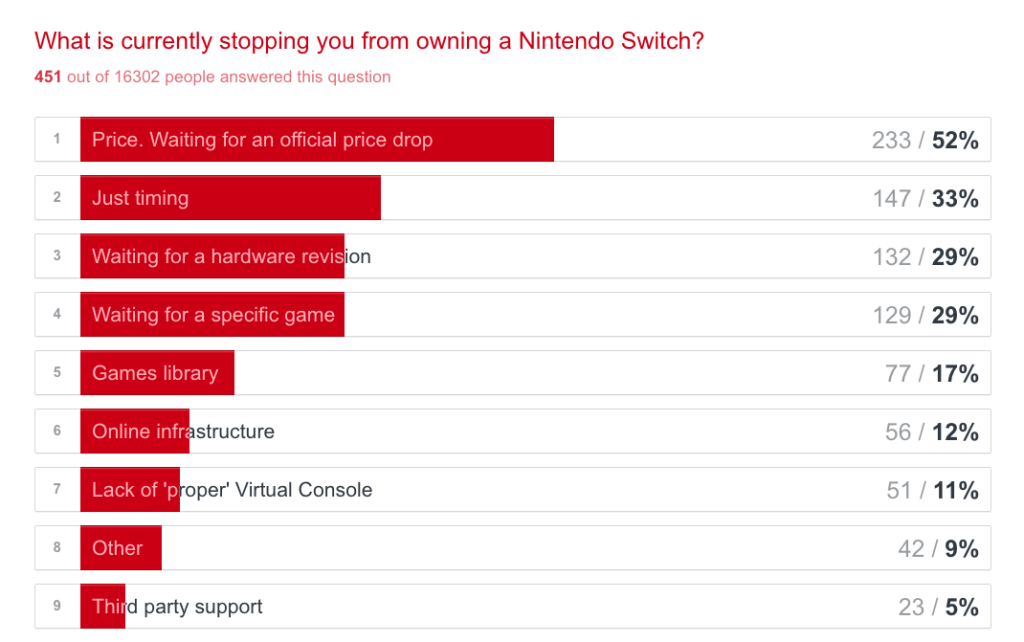Click the '23 / 5%' result value
1024x642 pixels.
[937, 607]
